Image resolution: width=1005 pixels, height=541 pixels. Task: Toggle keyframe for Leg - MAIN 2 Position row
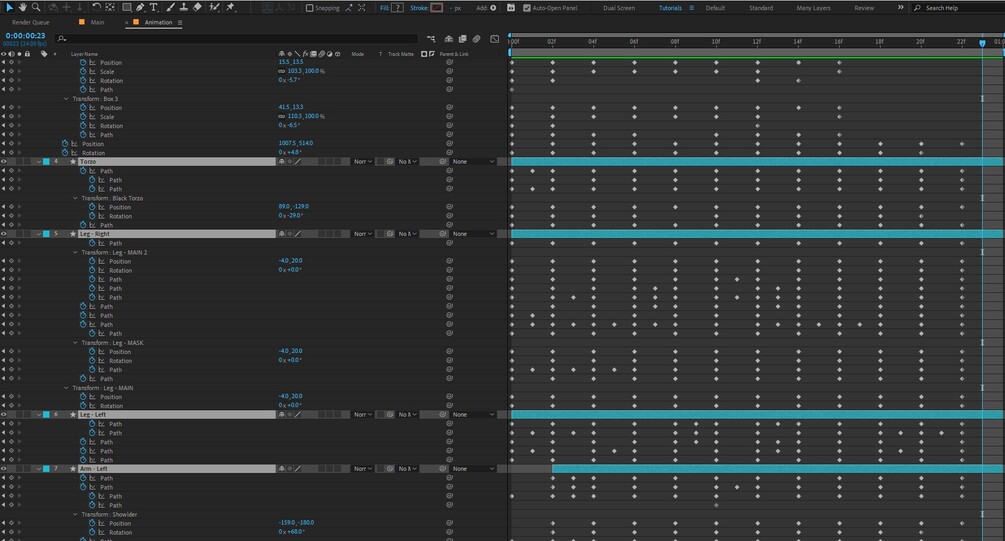tap(11, 261)
